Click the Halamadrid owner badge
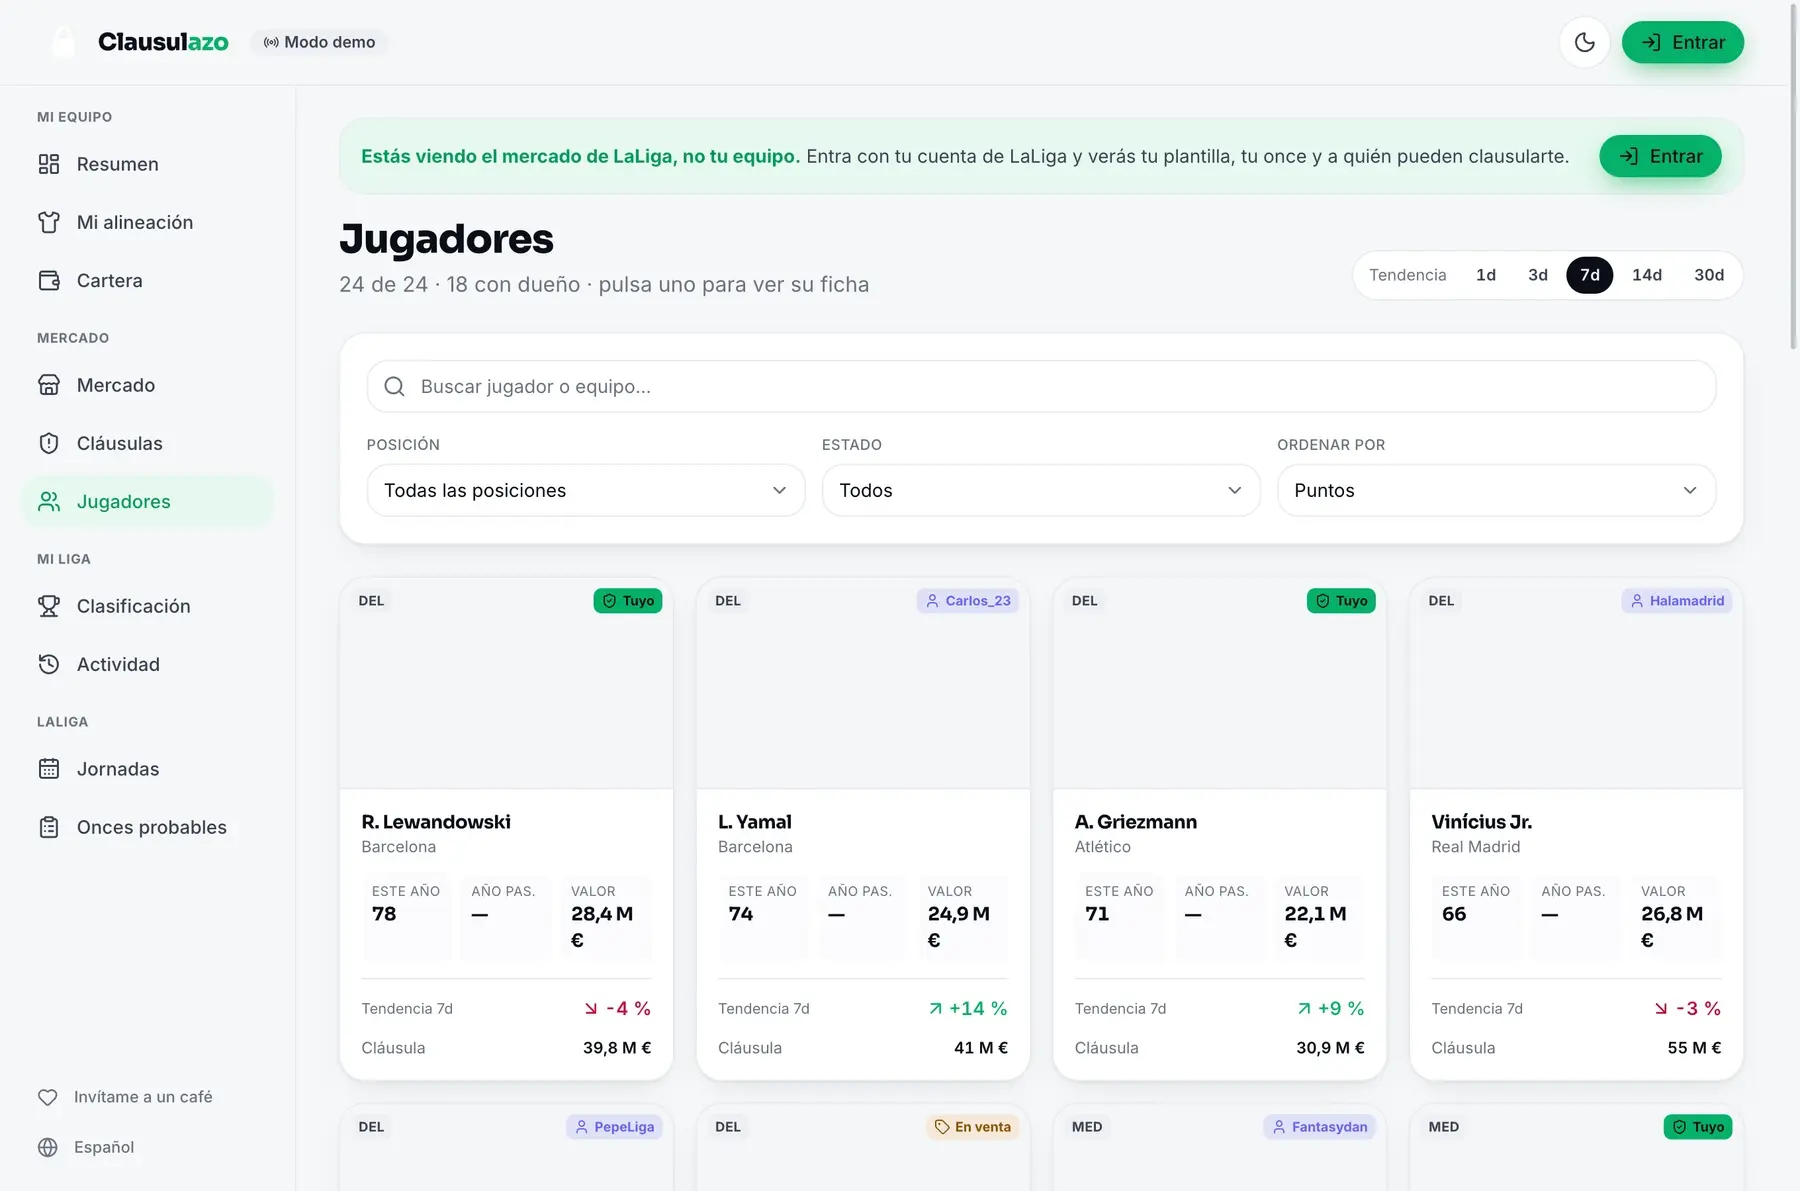1800x1191 pixels. click(x=1677, y=601)
